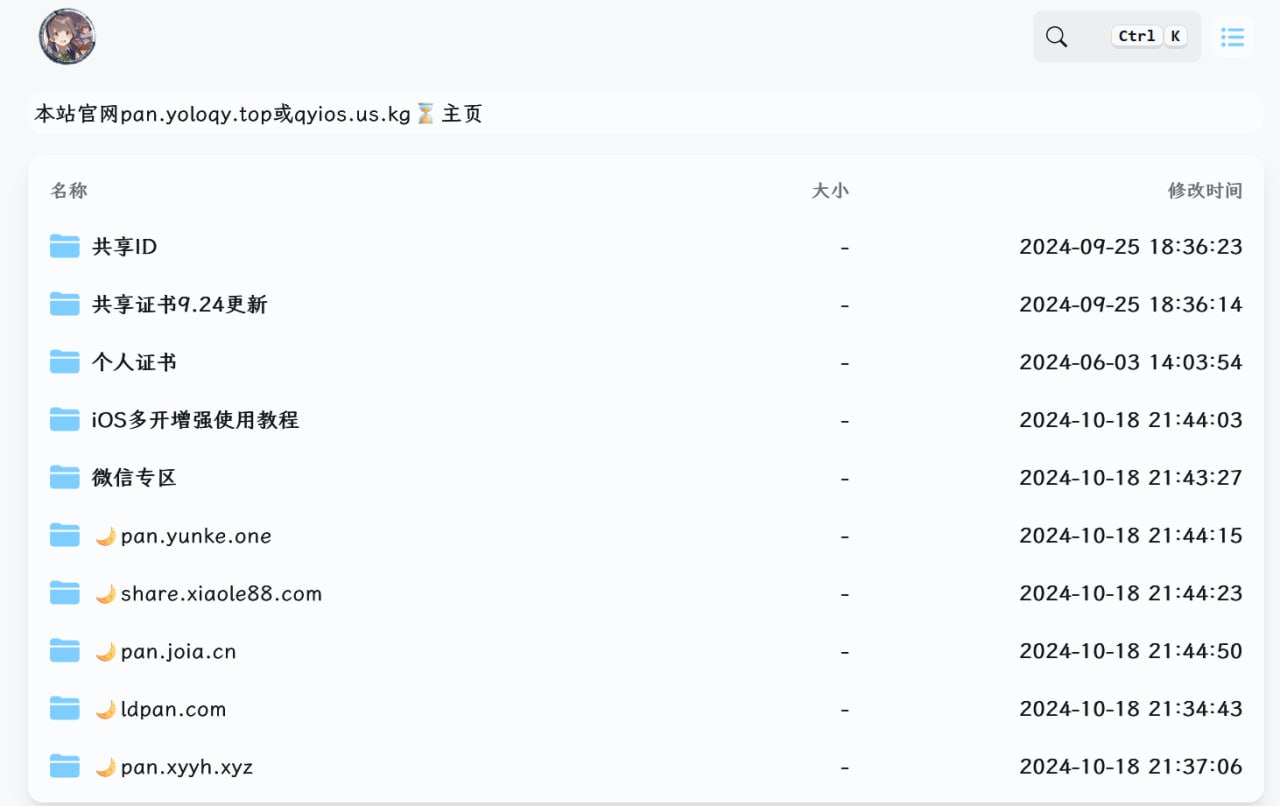Viewport: 1280px width, 806px height.
Task: Click folder icon of pan.joia.cn
Action: [65, 652]
